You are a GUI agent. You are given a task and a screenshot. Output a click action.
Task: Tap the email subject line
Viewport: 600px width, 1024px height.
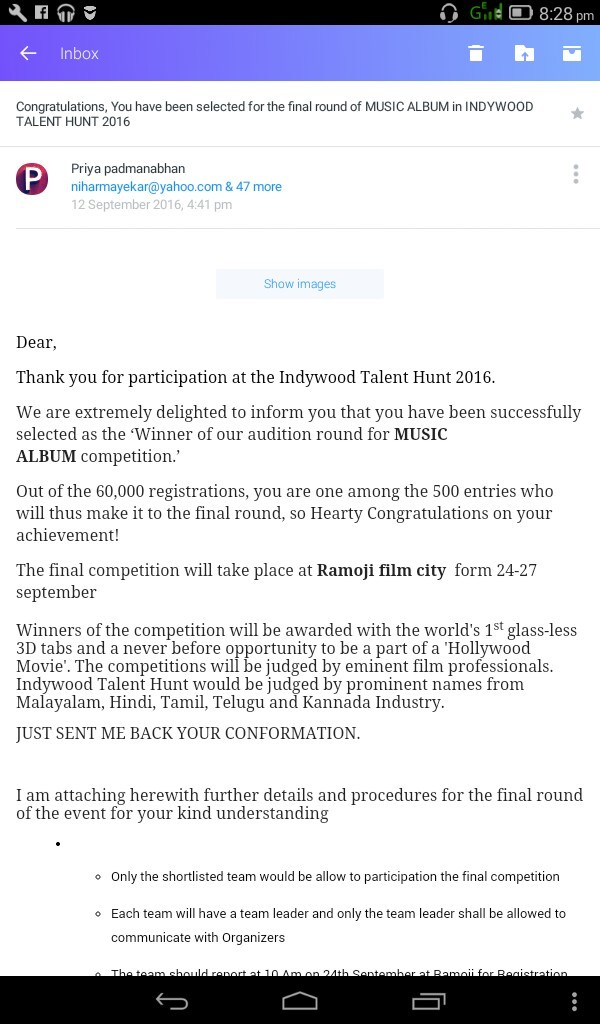pos(275,114)
